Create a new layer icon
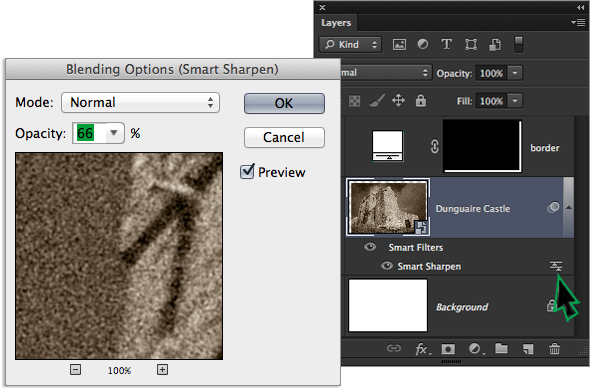This screenshot has width=590, height=388. pyautogui.click(x=528, y=349)
